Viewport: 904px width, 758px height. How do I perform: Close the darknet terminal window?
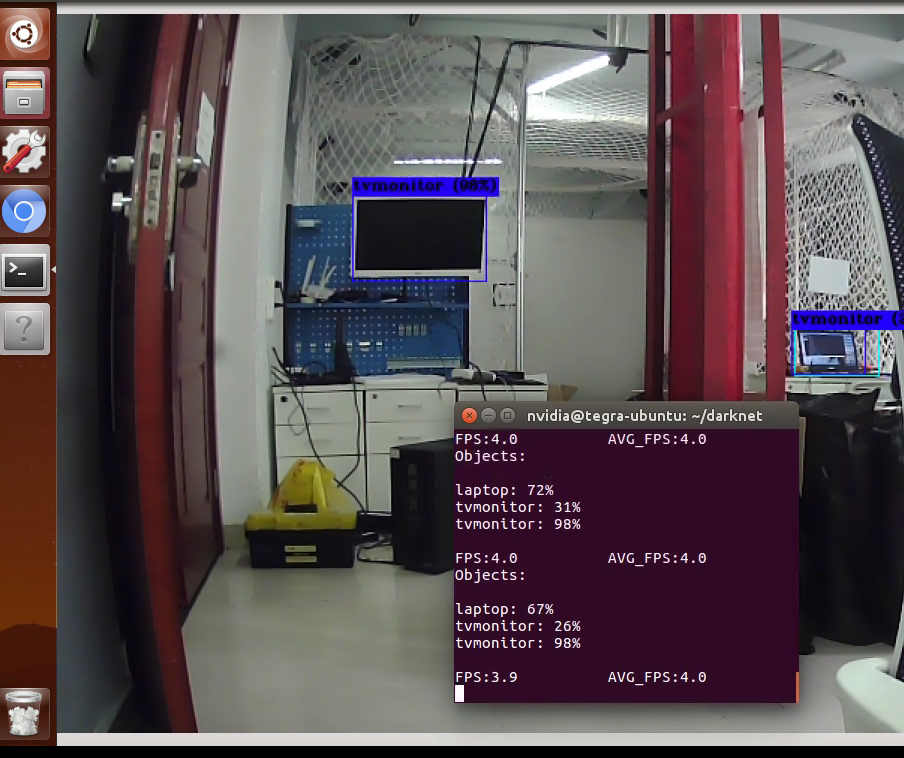pos(469,416)
